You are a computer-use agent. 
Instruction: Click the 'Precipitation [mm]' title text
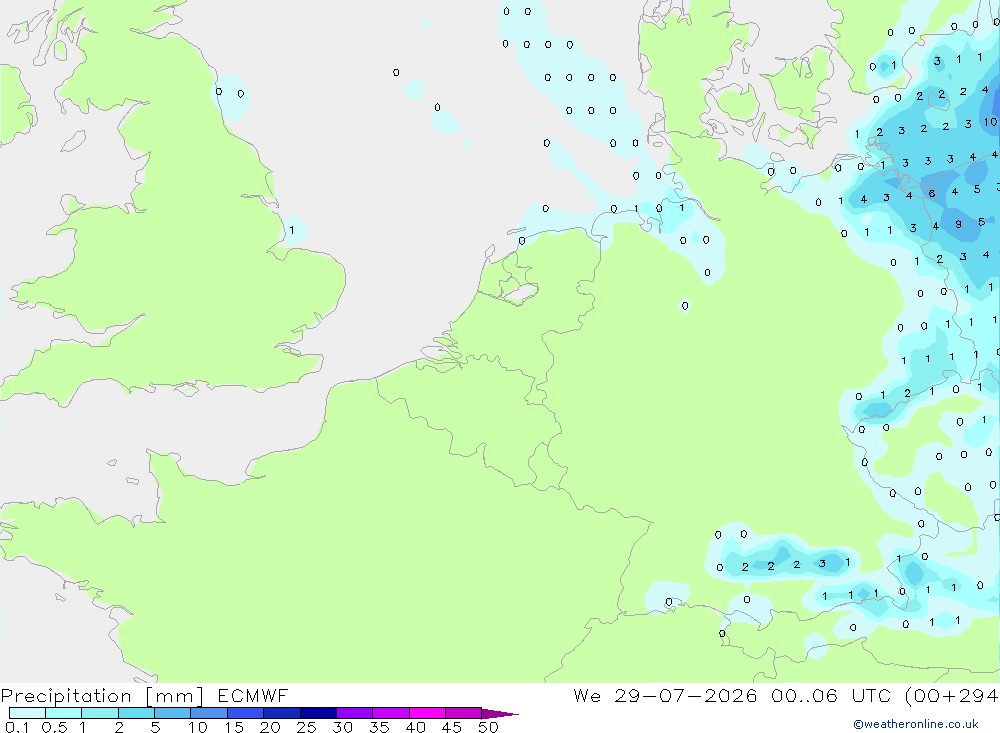click(x=102, y=696)
